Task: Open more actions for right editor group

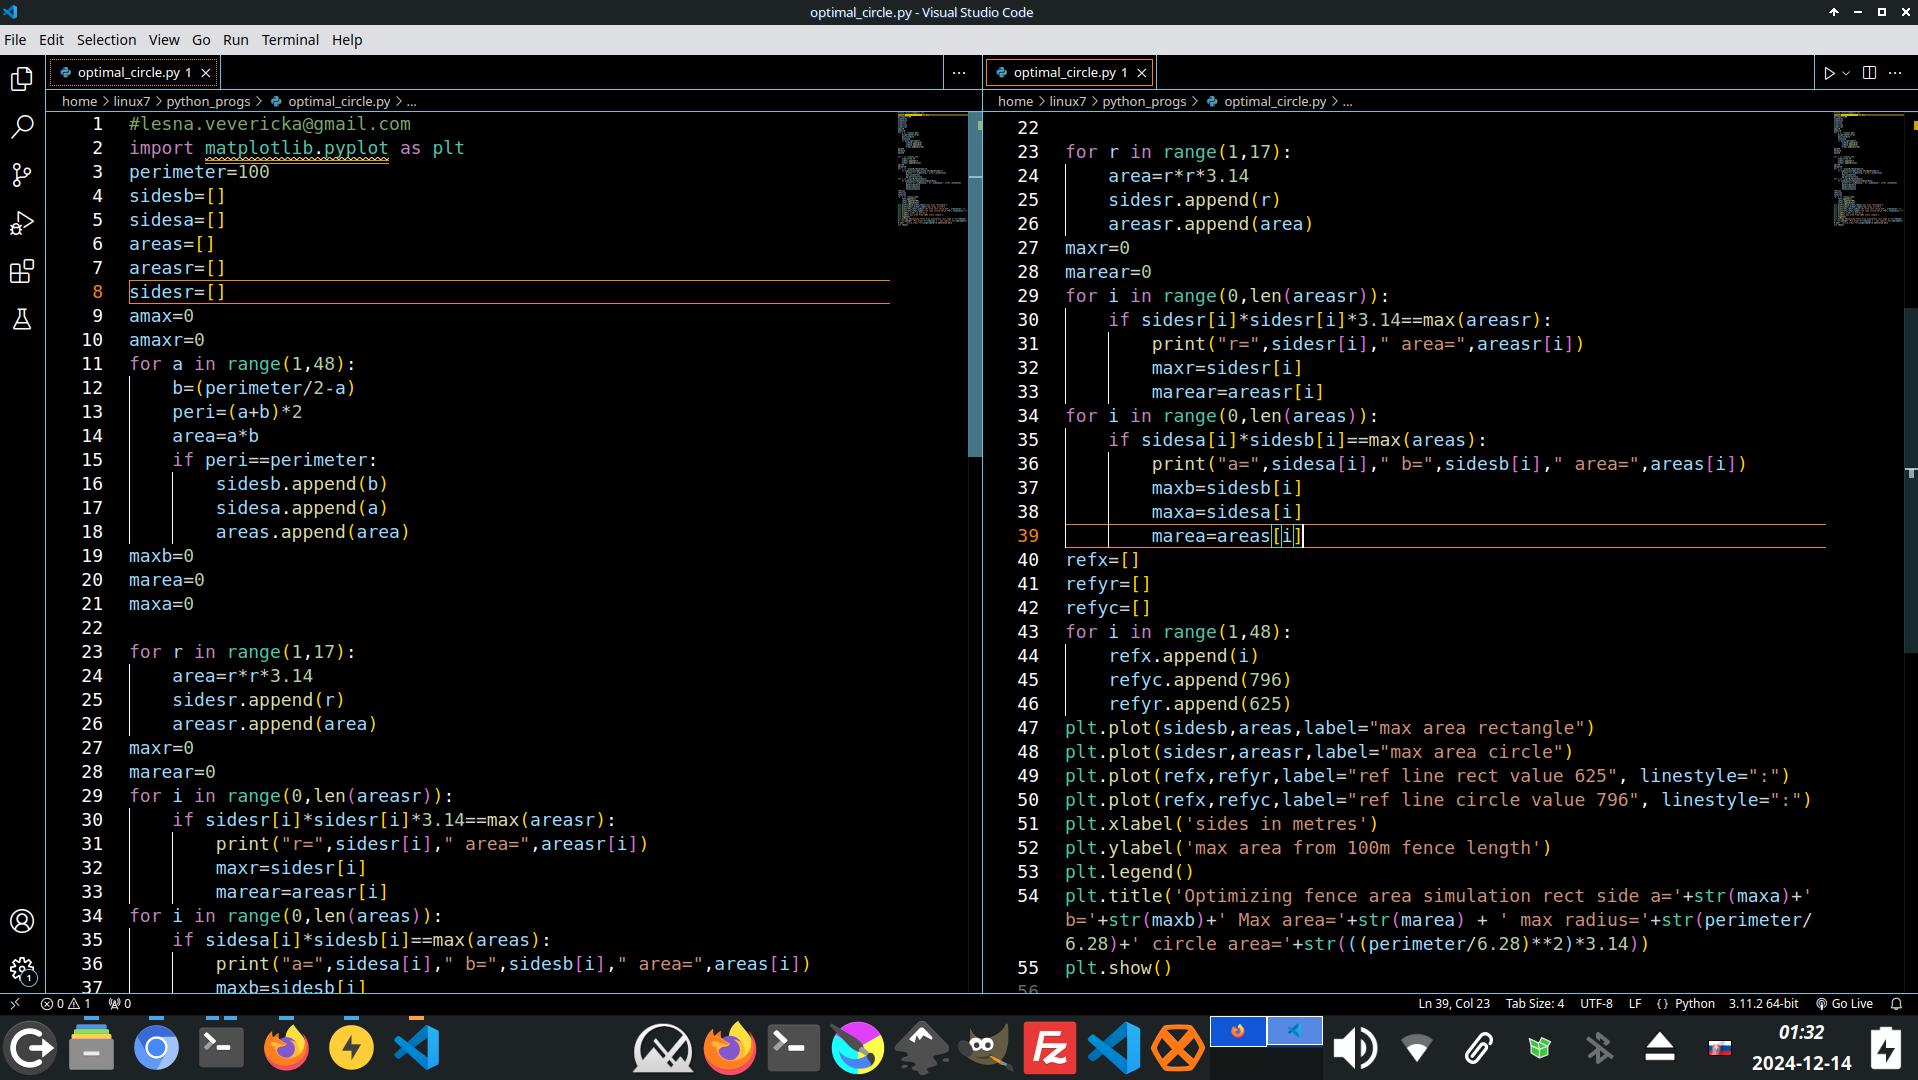Action: (x=1895, y=73)
